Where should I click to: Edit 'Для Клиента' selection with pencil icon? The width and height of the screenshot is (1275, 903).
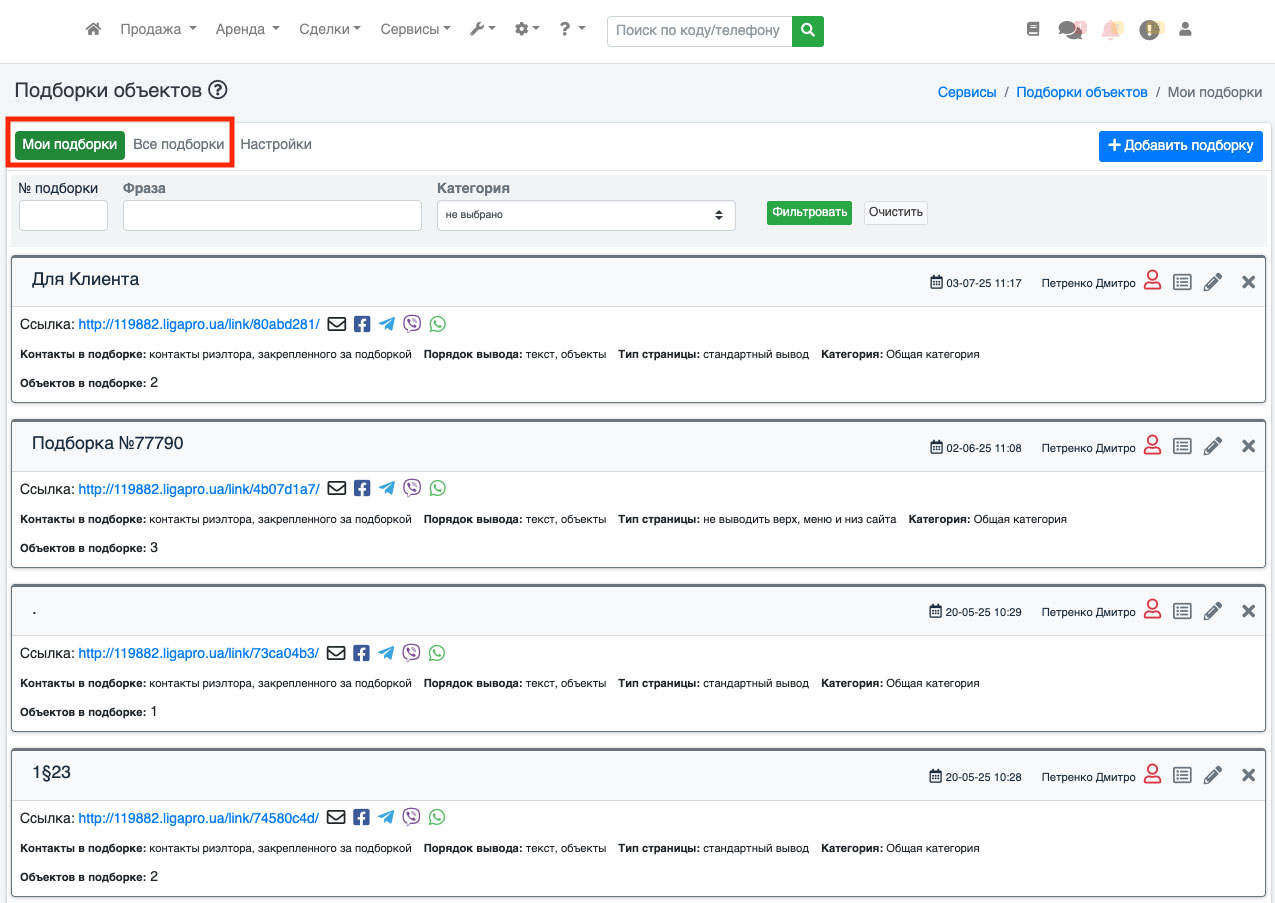(1213, 282)
